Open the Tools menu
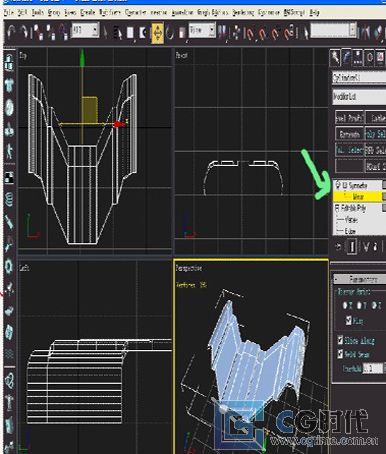Screen dimensions: 386x454 38,13
